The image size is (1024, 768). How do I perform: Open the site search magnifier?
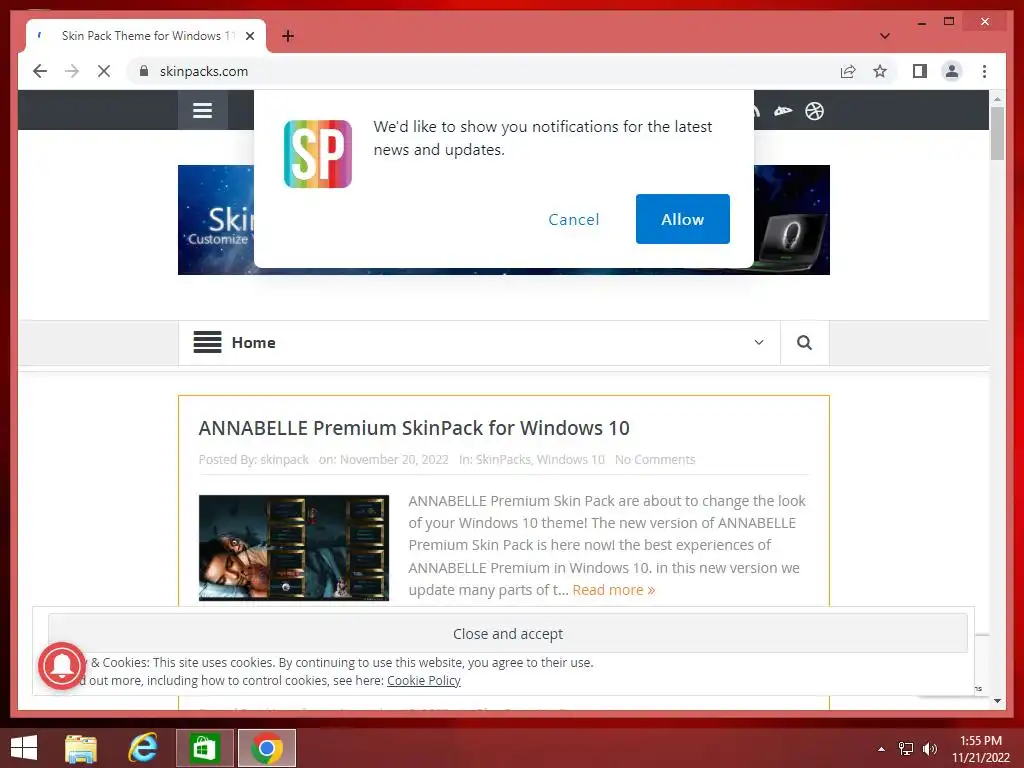(804, 342)
